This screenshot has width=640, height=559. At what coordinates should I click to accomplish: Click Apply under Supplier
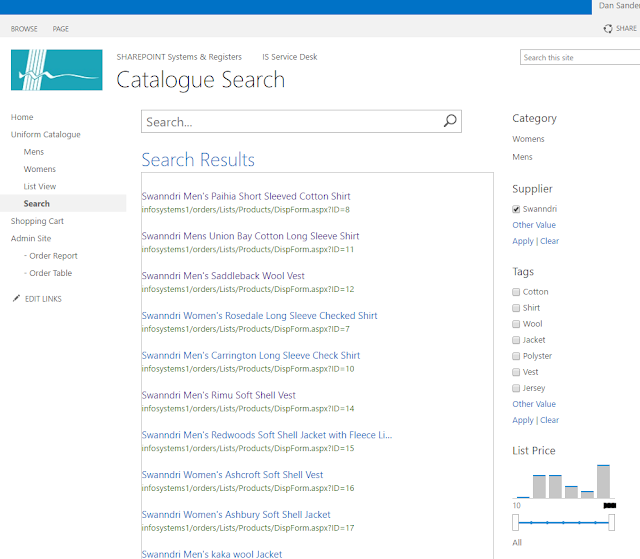(523, 241)
